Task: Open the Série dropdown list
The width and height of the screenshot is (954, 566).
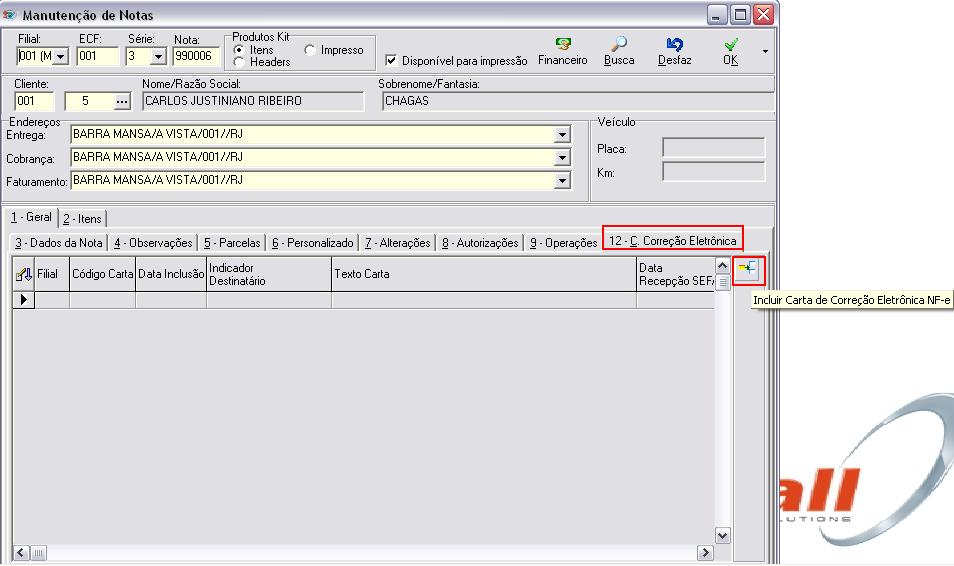Action: point(157,57)
